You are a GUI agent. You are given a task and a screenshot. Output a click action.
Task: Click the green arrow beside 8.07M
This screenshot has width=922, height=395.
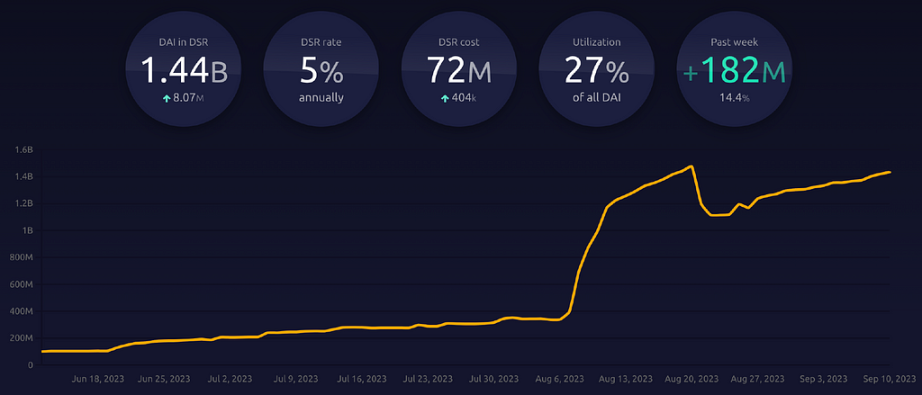[166, 99]
